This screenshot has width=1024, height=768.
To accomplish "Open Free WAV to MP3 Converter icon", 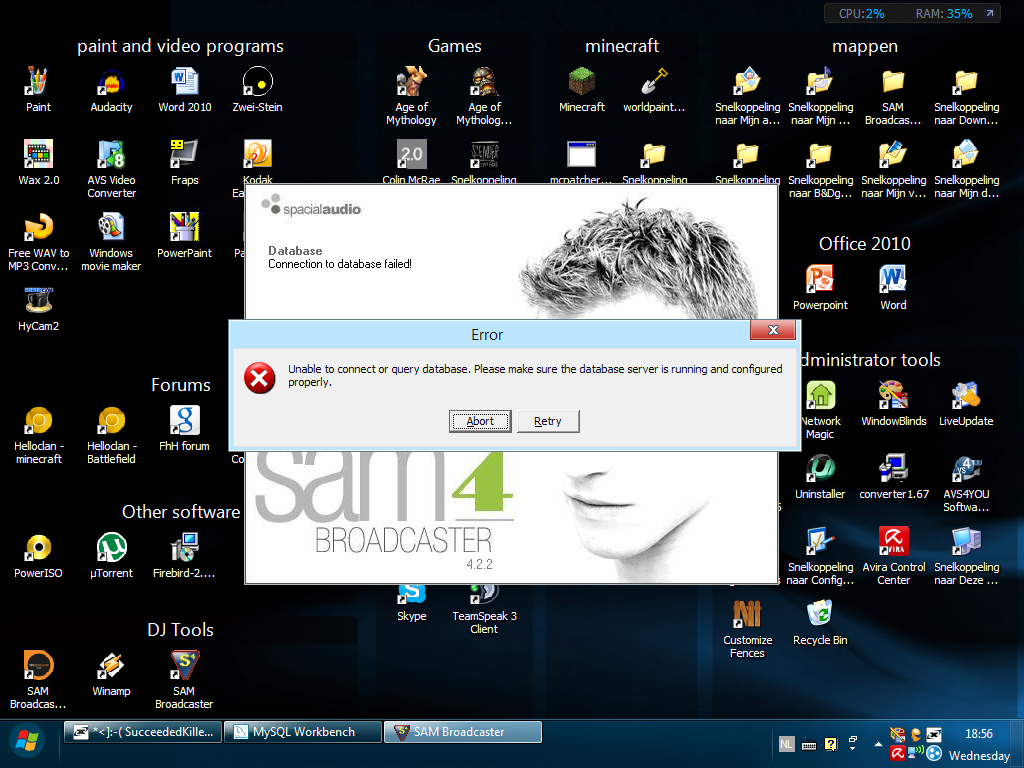I will click(x=39, y=242).
